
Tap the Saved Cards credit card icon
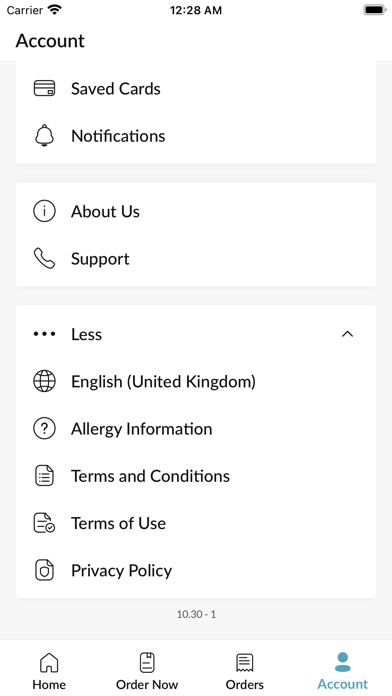(44, 88)
